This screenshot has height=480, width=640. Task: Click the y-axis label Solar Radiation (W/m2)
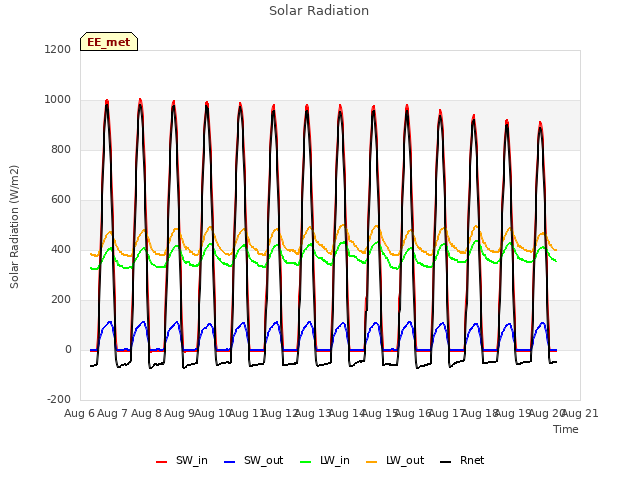click(14, 227)
